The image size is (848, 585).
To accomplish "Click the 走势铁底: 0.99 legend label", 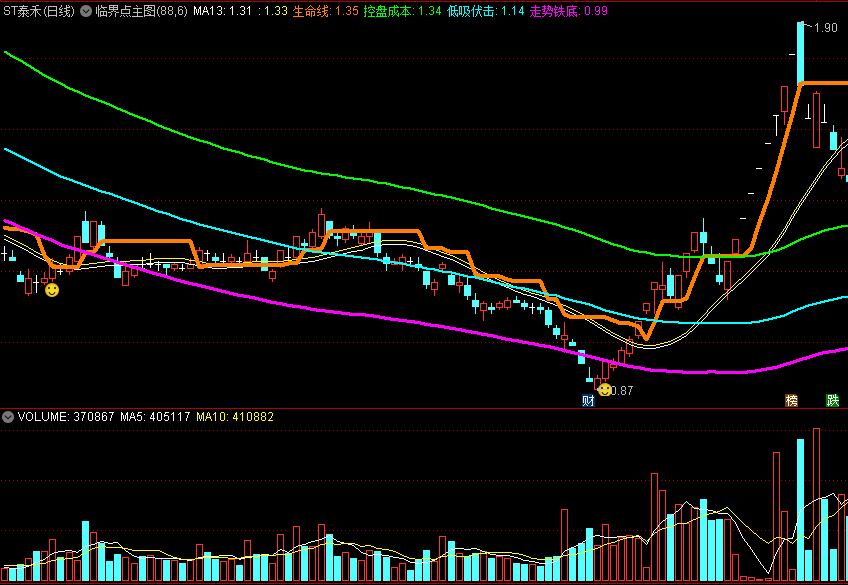I will click(568, 11).
